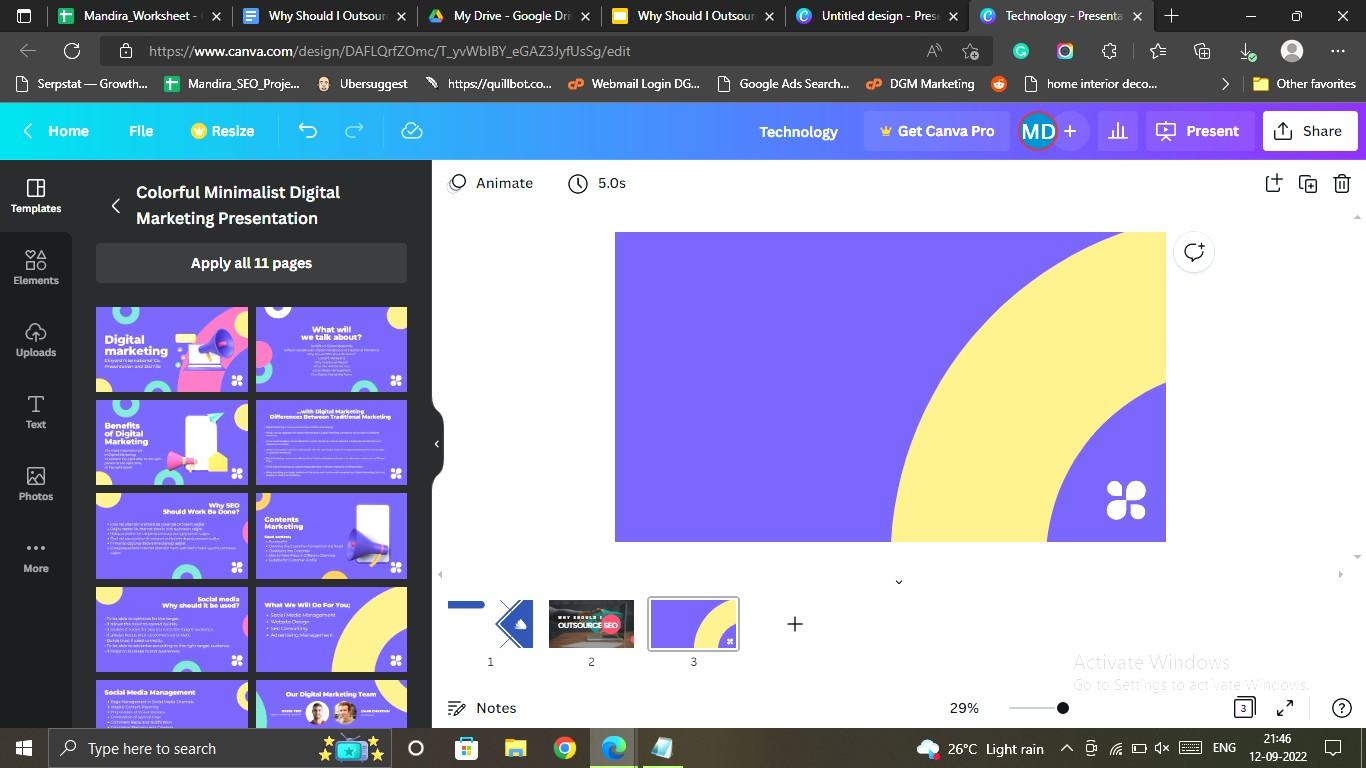Screen dimensions: 1366x768
Task: Click the Redo arrow in Canva toolbar
Action: click(354, 131)
